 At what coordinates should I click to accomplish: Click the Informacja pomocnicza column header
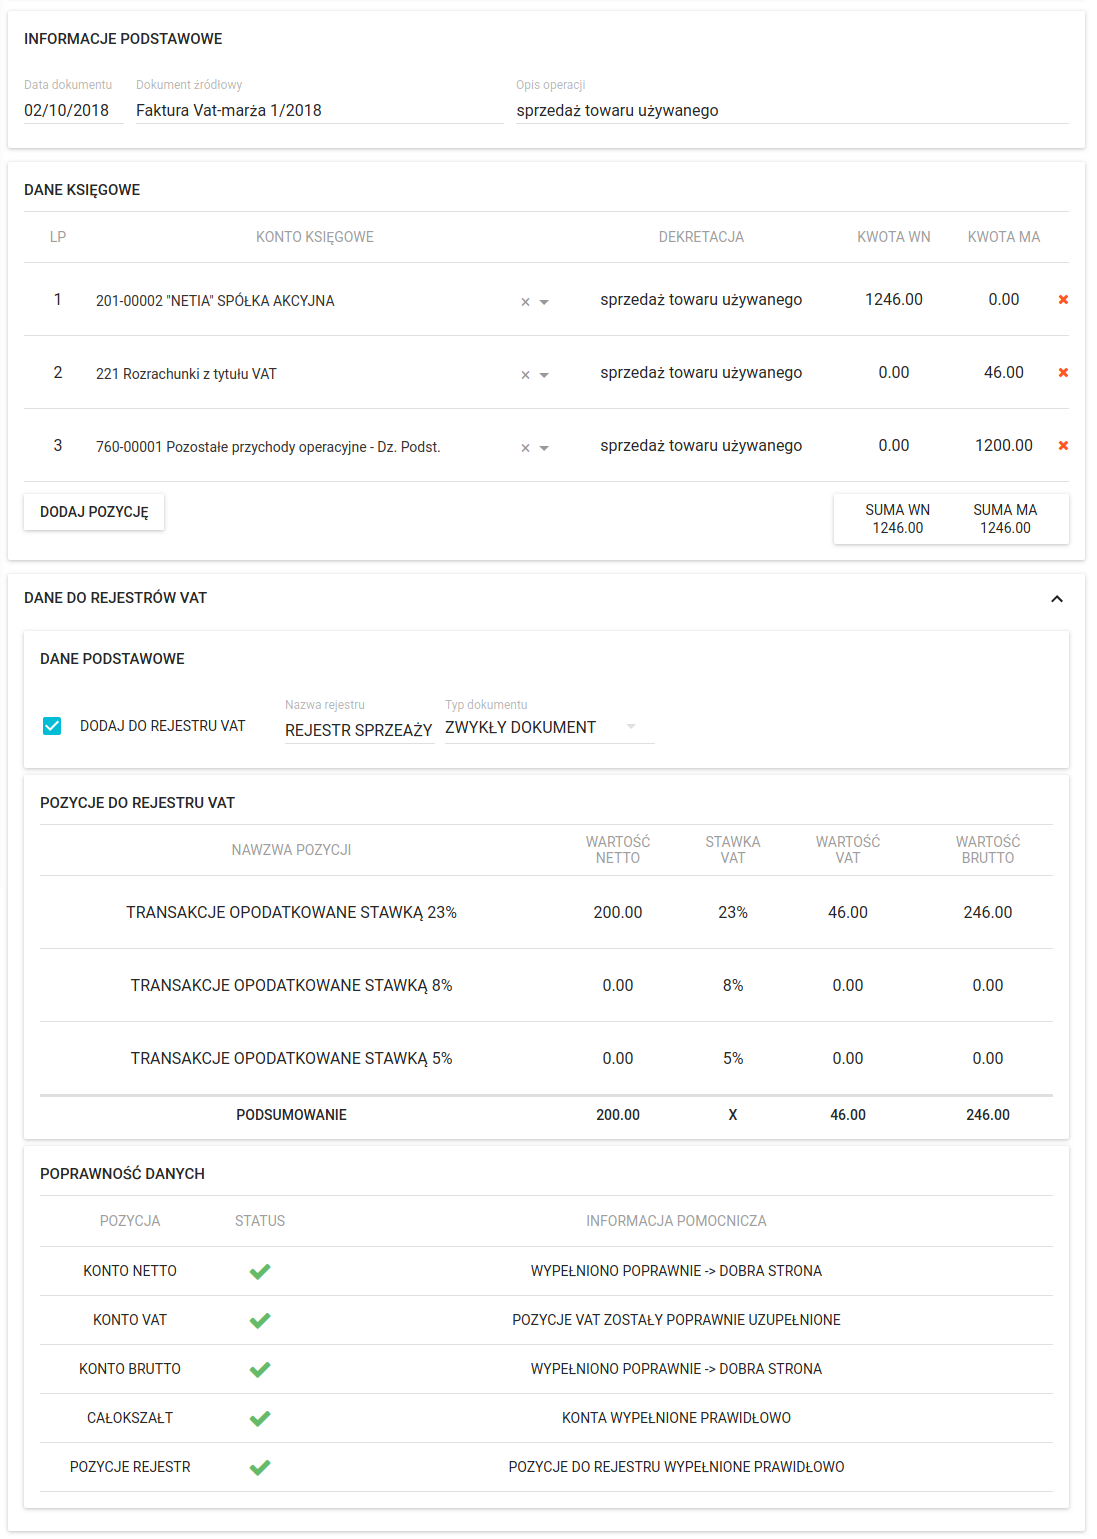[x=676, y=1221]
